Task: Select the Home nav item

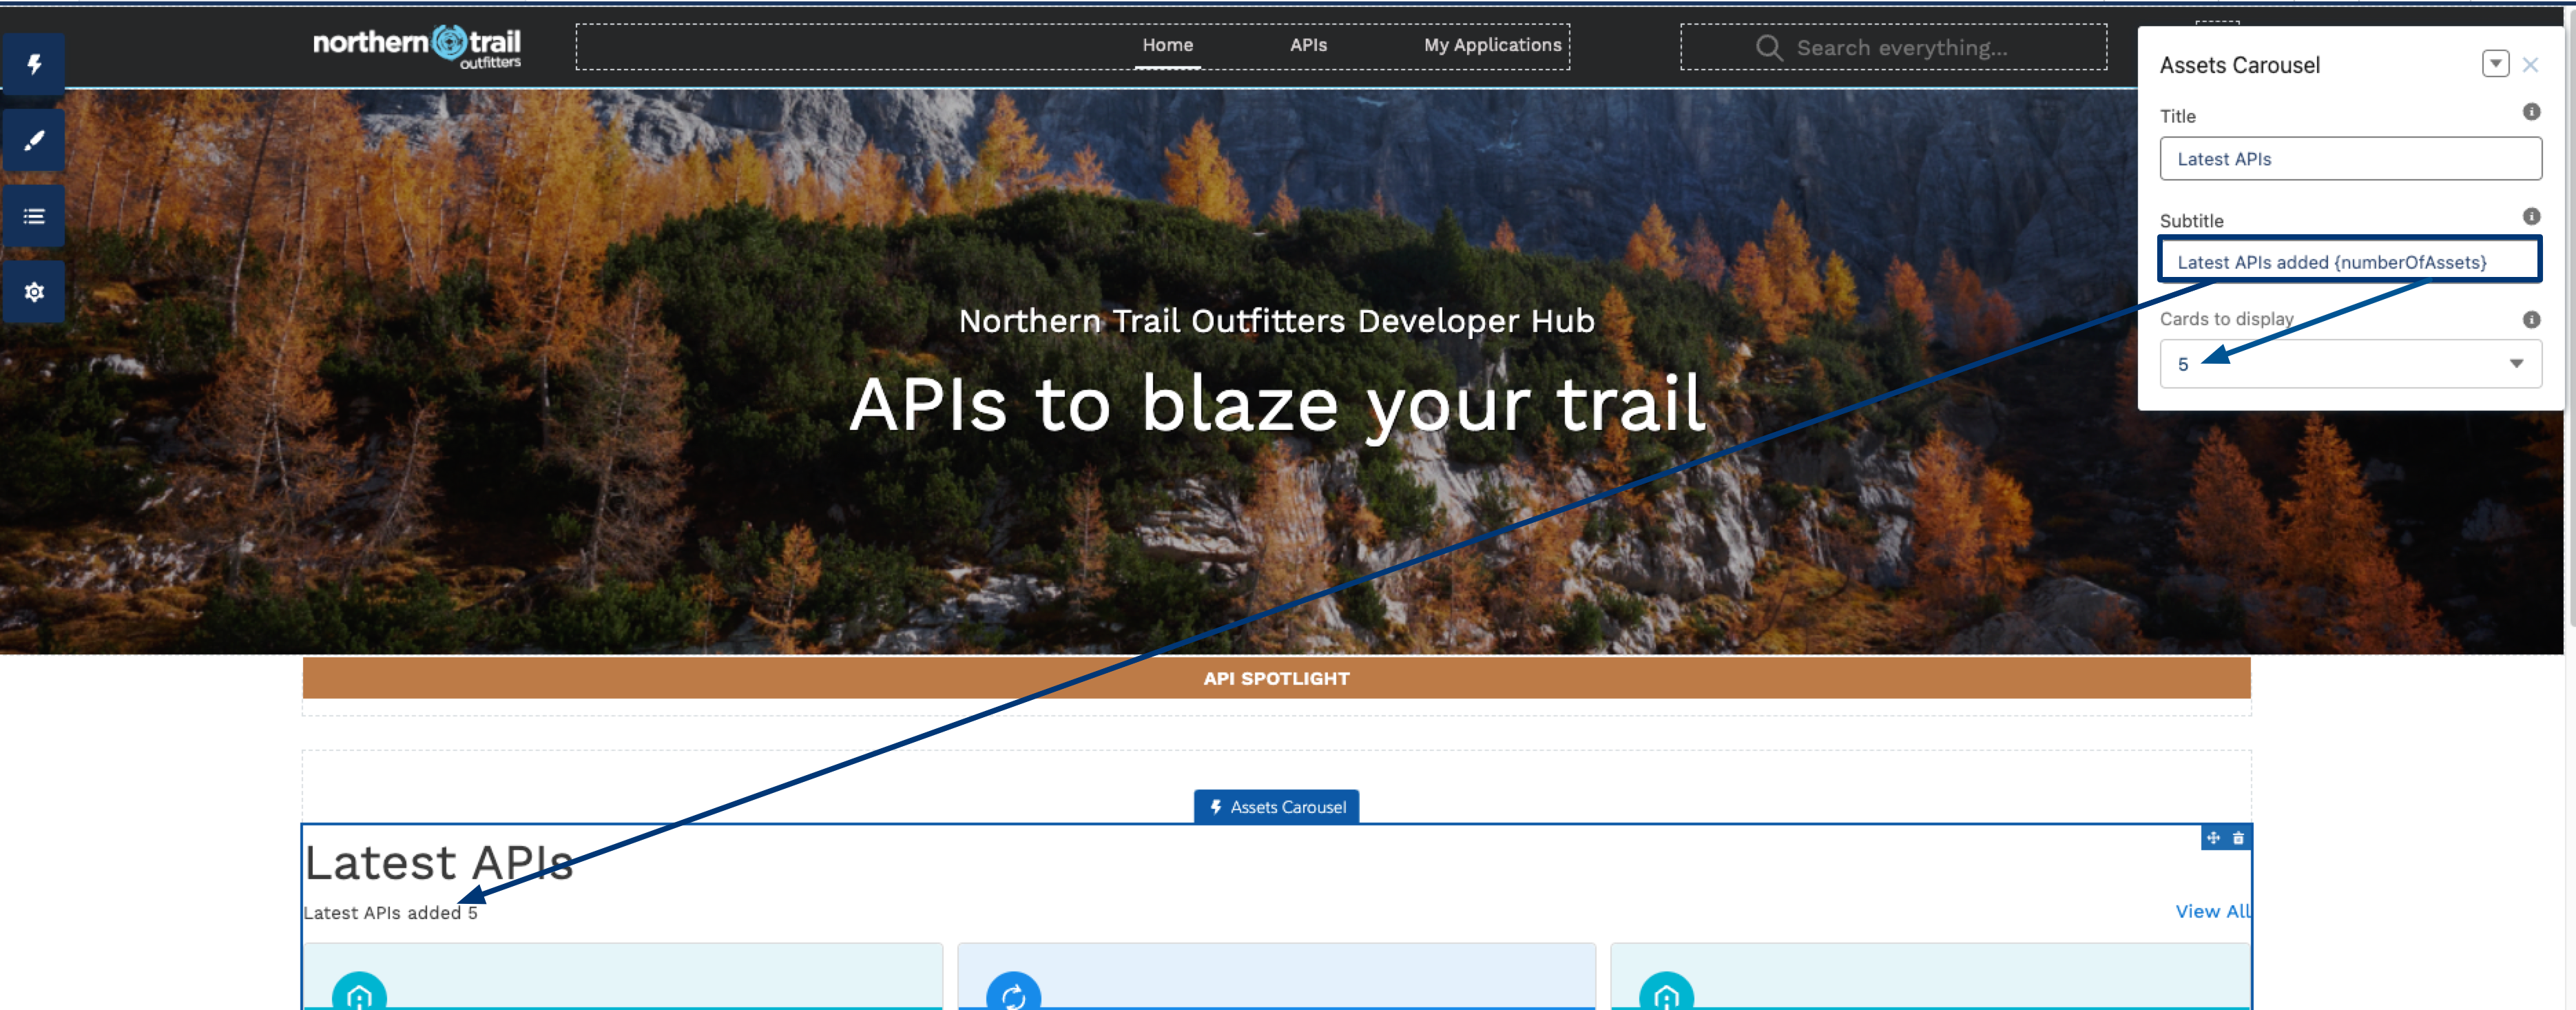Action: (x=1167, y=45)
